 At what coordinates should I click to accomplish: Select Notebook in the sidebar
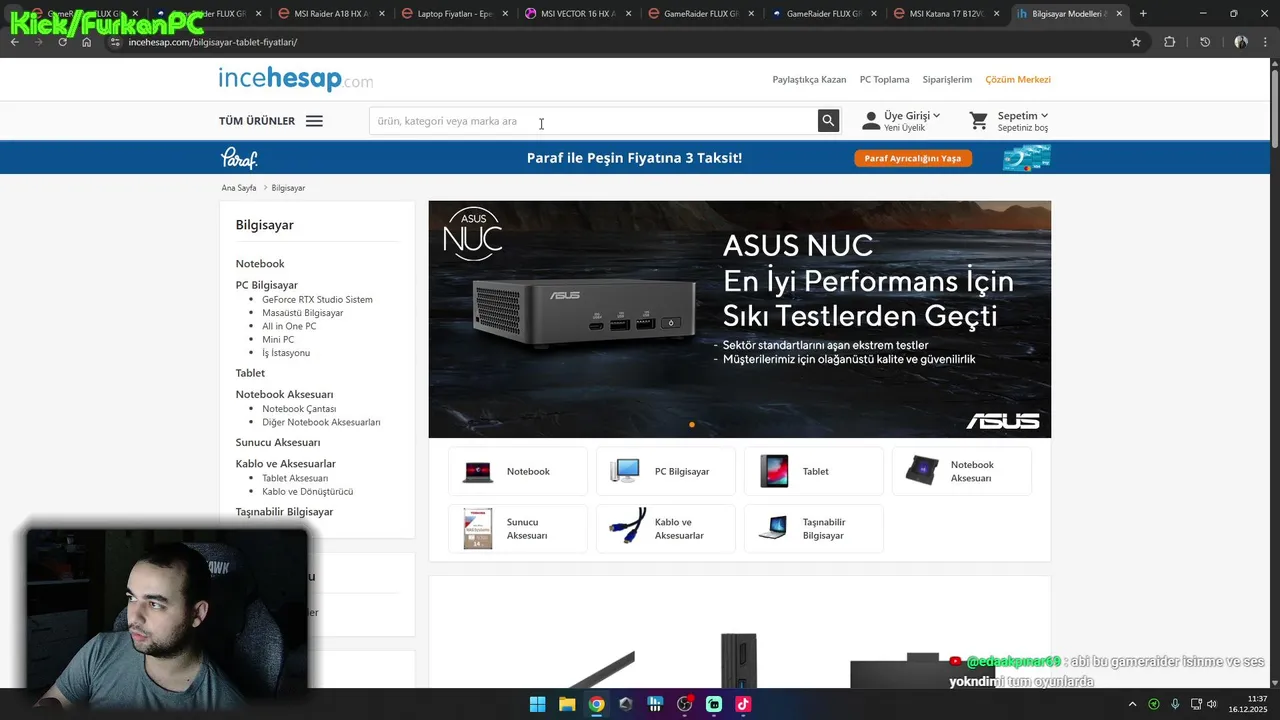pyautogui.click(x=260, y=264)
